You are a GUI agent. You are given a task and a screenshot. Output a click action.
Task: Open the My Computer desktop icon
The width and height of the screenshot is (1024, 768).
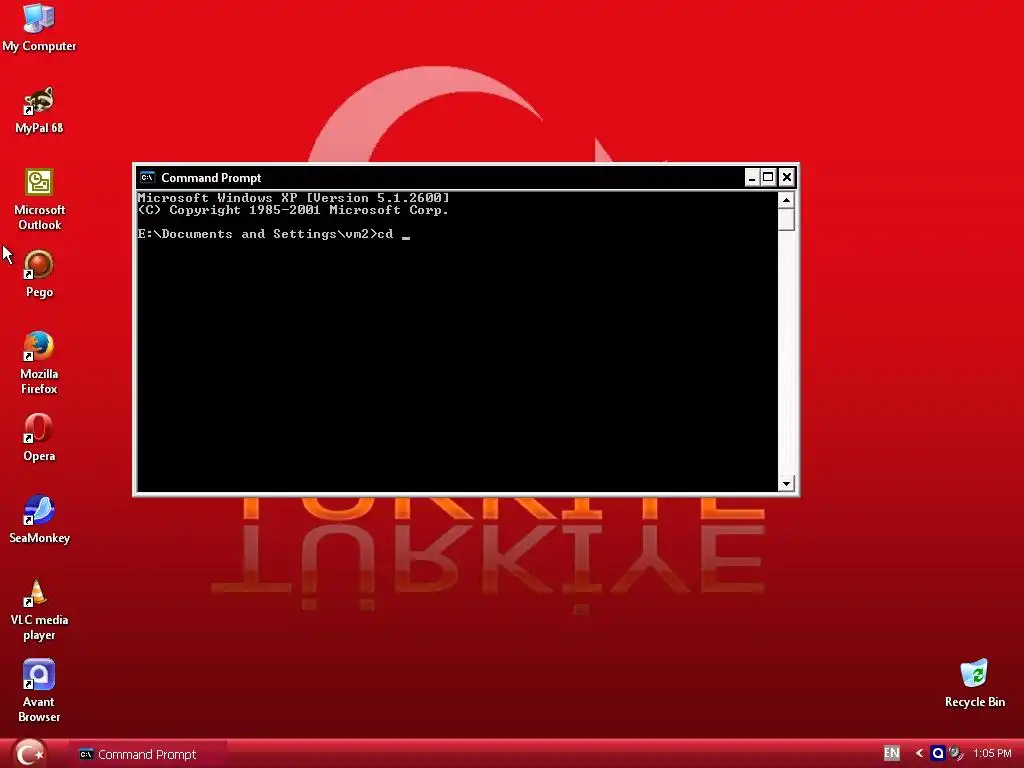[39, 27]
